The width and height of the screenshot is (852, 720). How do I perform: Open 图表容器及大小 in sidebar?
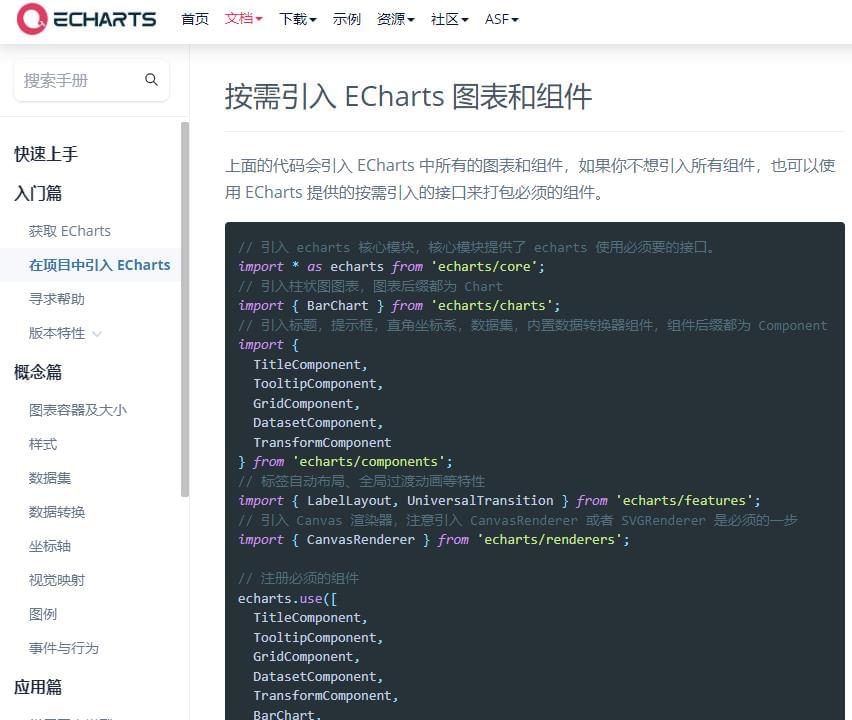[x=78, y=410]
